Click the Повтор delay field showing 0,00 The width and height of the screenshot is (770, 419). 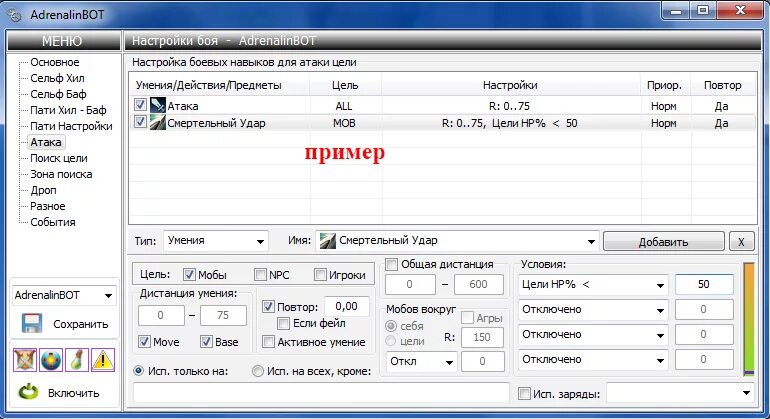[347, 307]
